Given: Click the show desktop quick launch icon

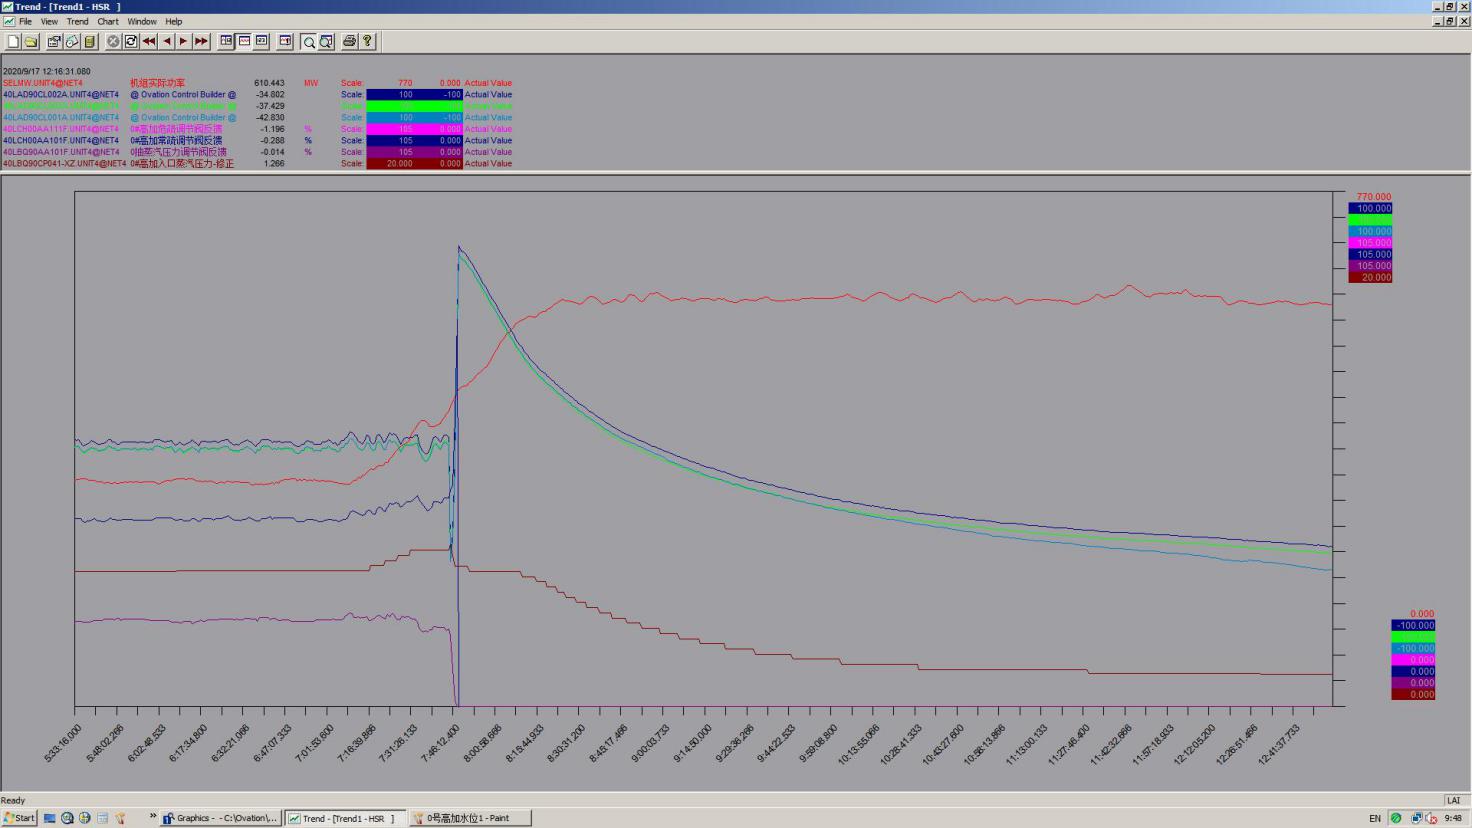Looking at the screenshot, I should [49, 818].
